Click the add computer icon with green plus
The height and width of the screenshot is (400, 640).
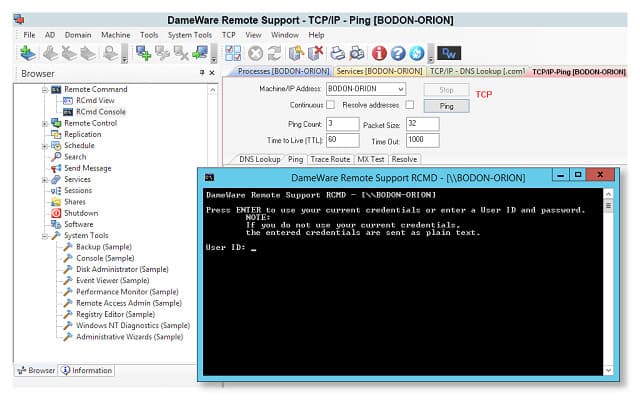click(x=143, y=53)
